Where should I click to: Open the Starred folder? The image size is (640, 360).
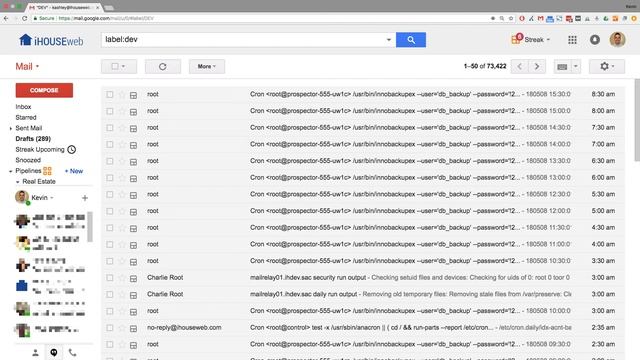coord(26,118)
